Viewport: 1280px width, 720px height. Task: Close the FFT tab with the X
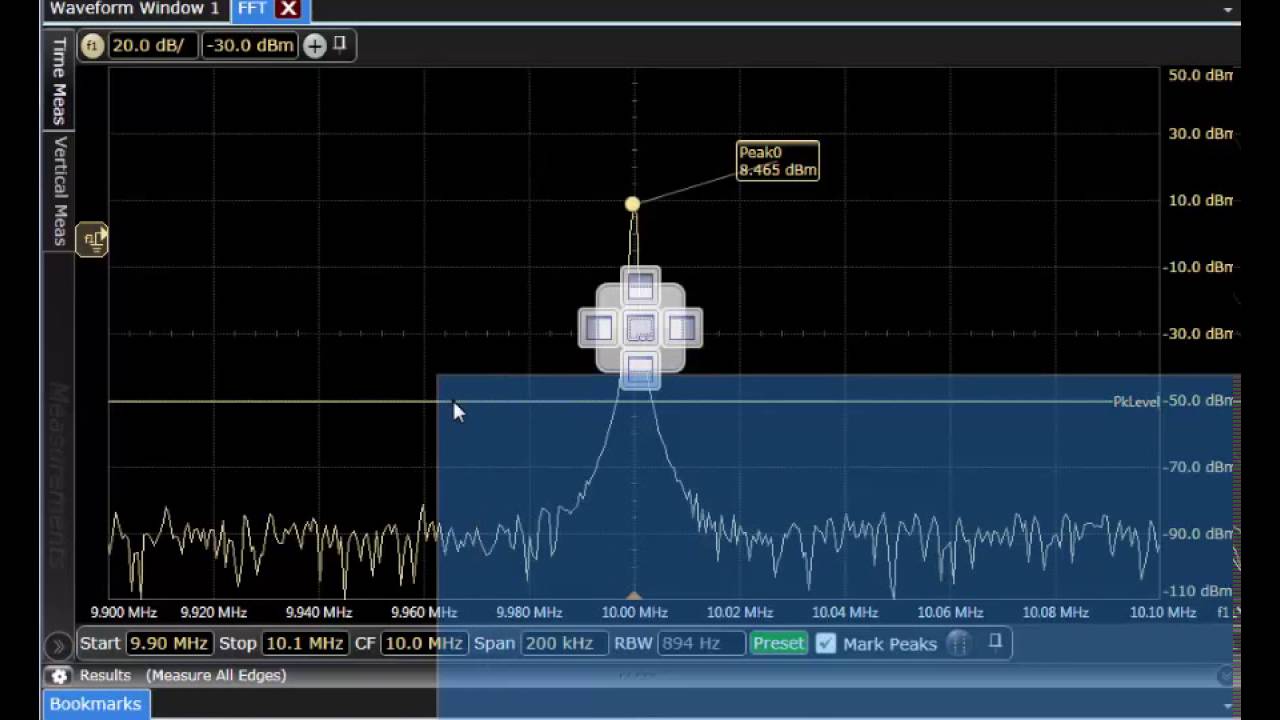[x=289, y=9]
